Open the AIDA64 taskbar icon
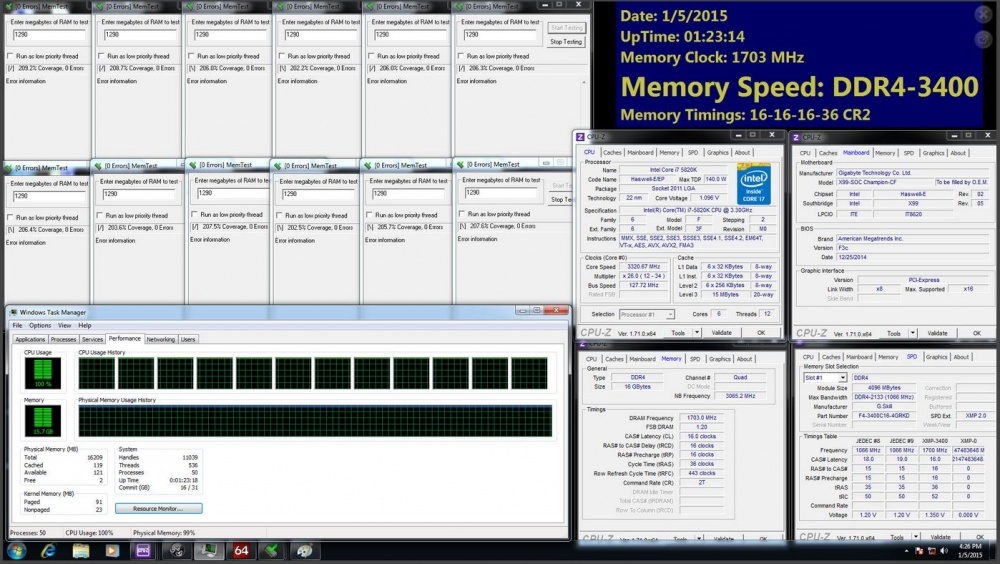Viewport: 1000px width, 564px height. tap(241, 551)
